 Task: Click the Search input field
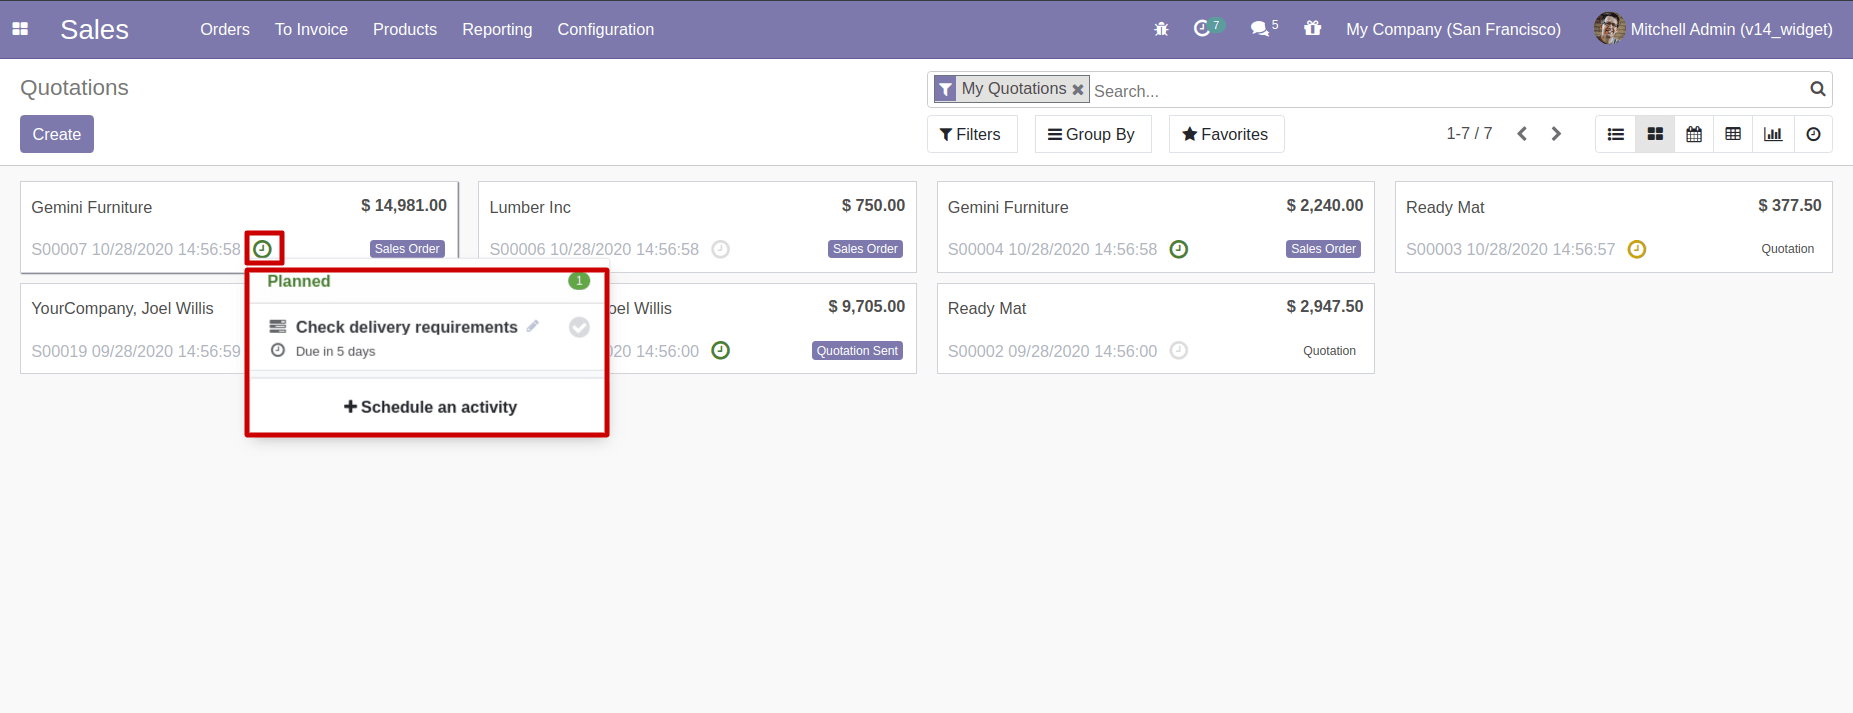(x=1448, y=91)
